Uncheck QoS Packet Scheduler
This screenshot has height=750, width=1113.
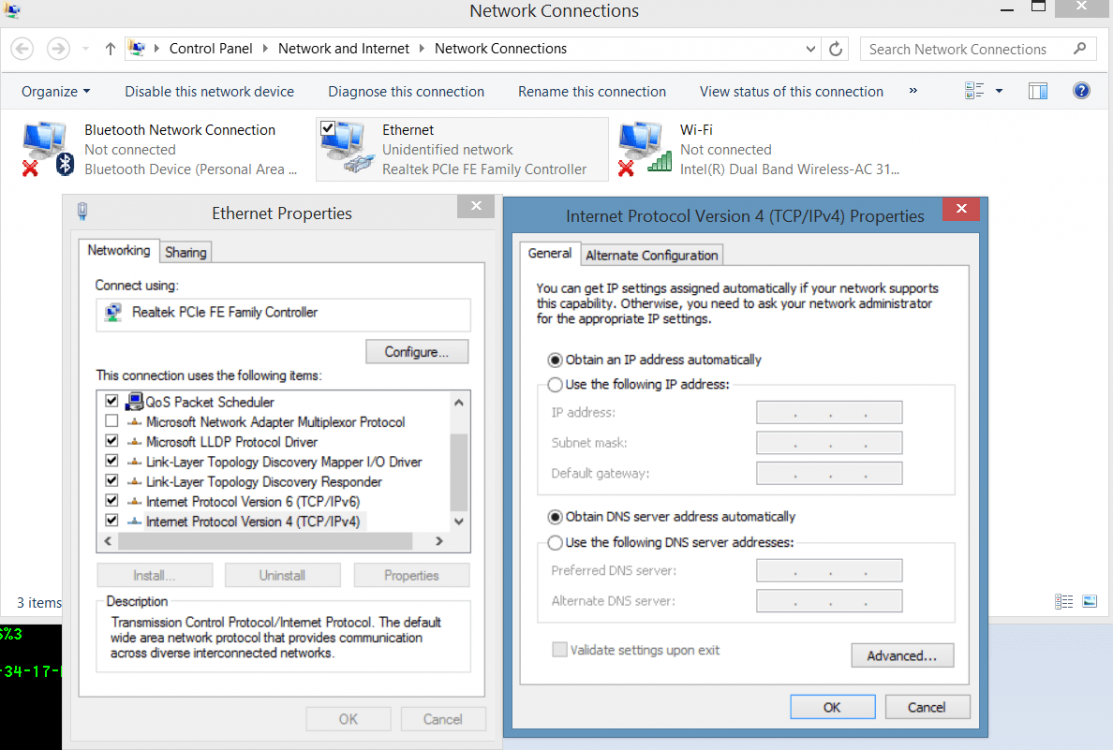click(x=111, y=401)
